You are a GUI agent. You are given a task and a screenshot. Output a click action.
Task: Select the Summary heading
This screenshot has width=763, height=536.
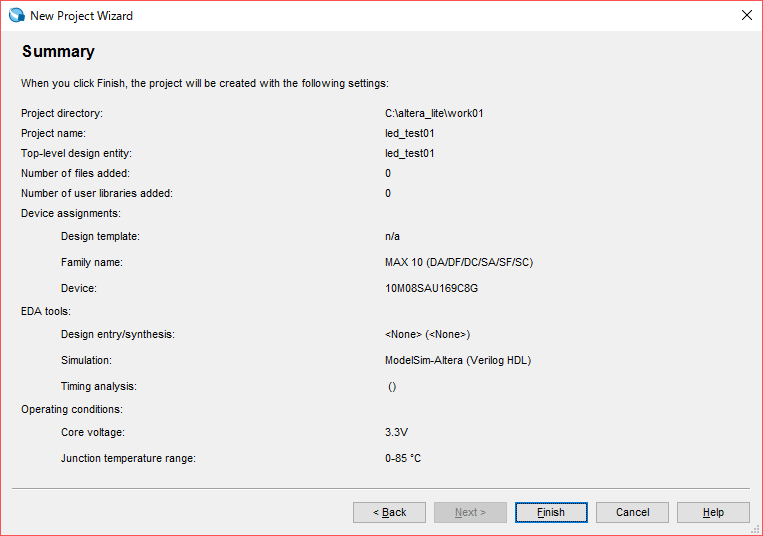click(58, 52)
